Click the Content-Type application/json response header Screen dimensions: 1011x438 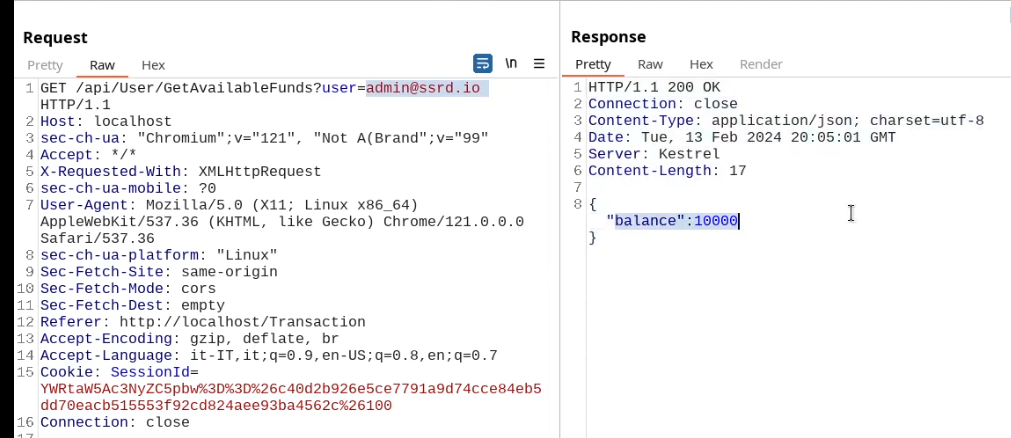(x=786, y=121)
